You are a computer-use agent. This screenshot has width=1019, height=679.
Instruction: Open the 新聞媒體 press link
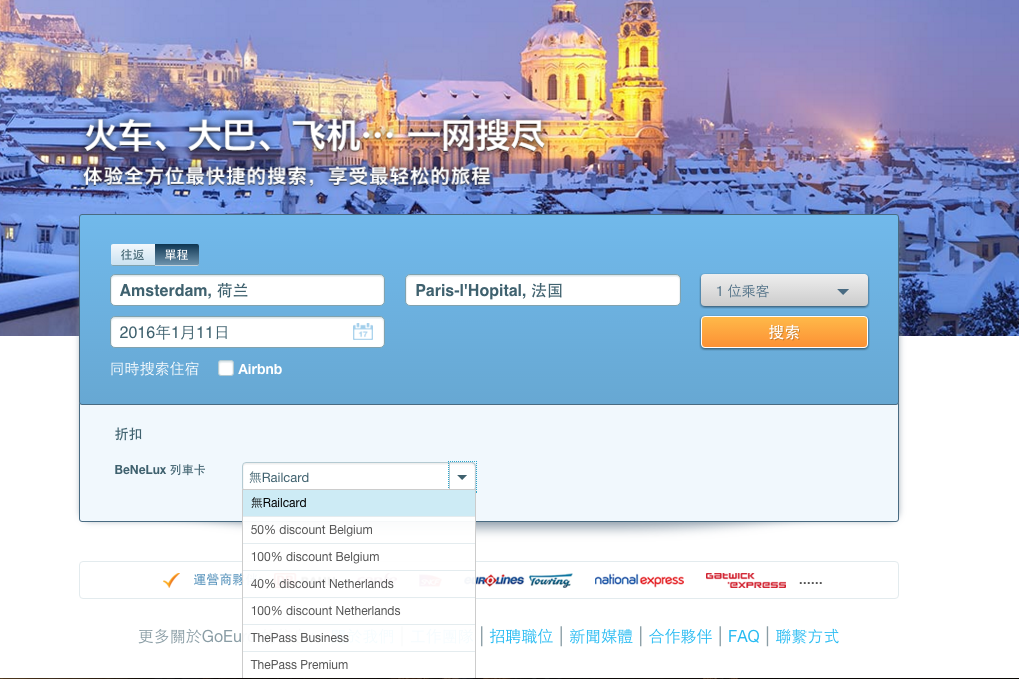600,636
